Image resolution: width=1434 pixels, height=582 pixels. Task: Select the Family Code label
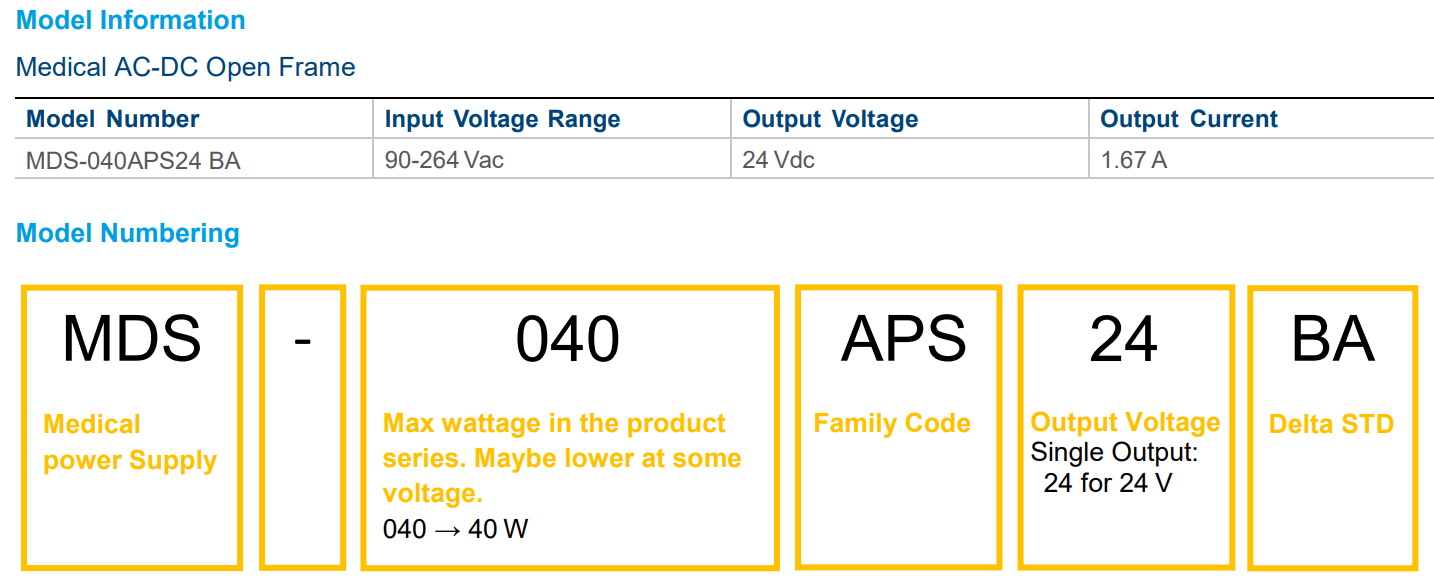[x=892, y=423]
